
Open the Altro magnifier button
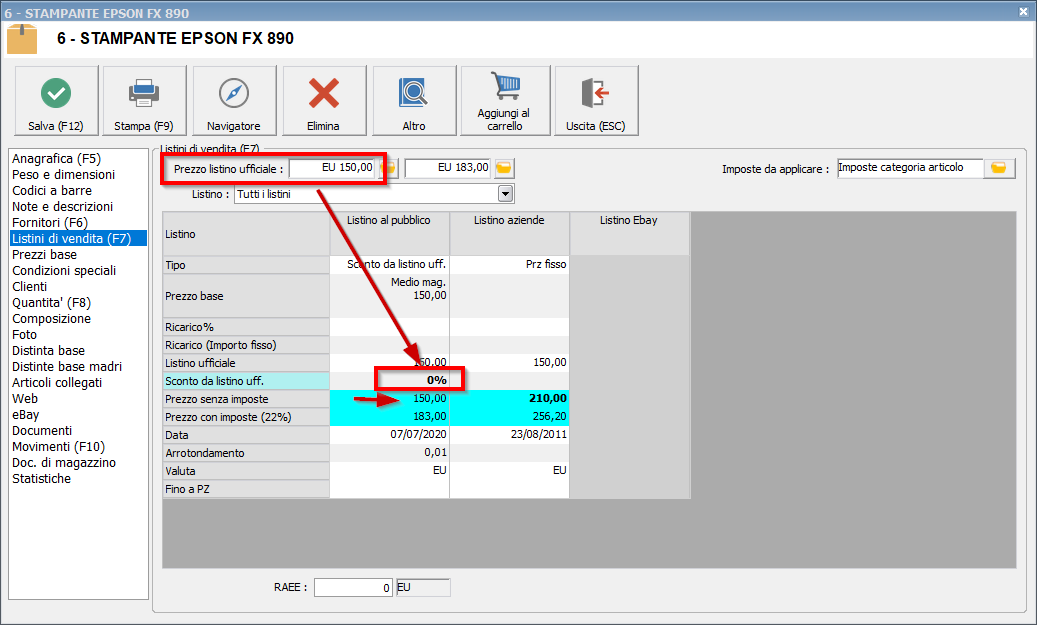[x=414, y=101]
